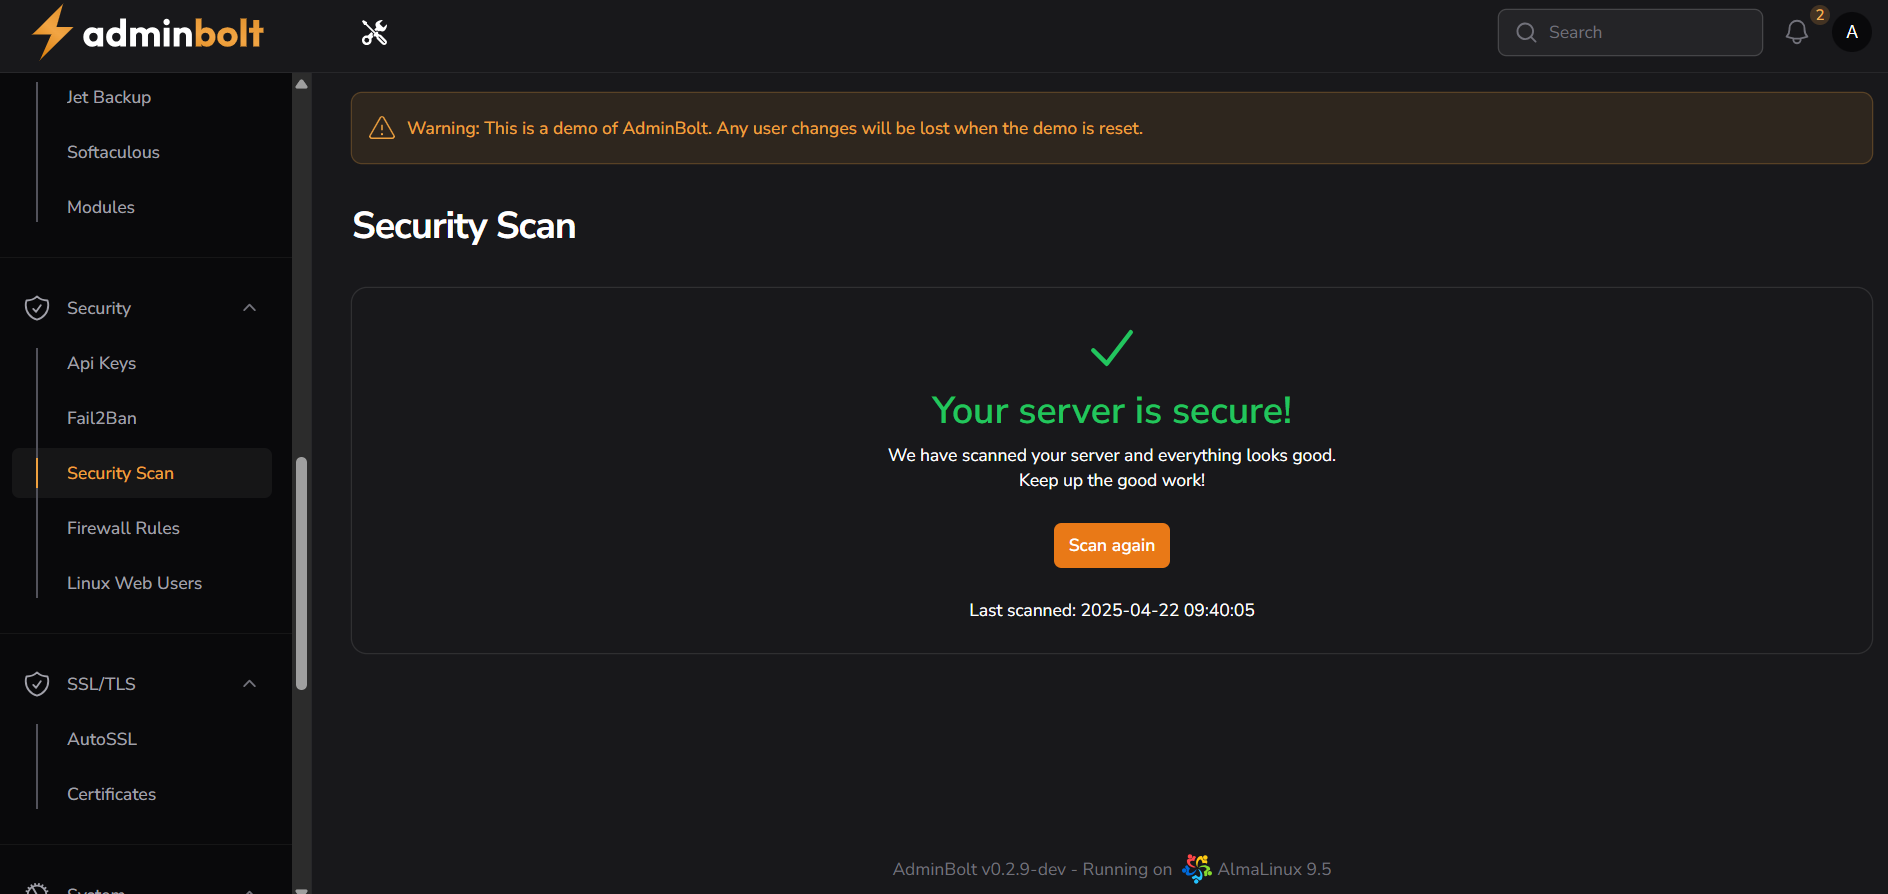This screenshot has height=894, width=1888.
Task: Click the sidebar scroll up arrow
Action: pyautogui.click(x=301, y=84)
